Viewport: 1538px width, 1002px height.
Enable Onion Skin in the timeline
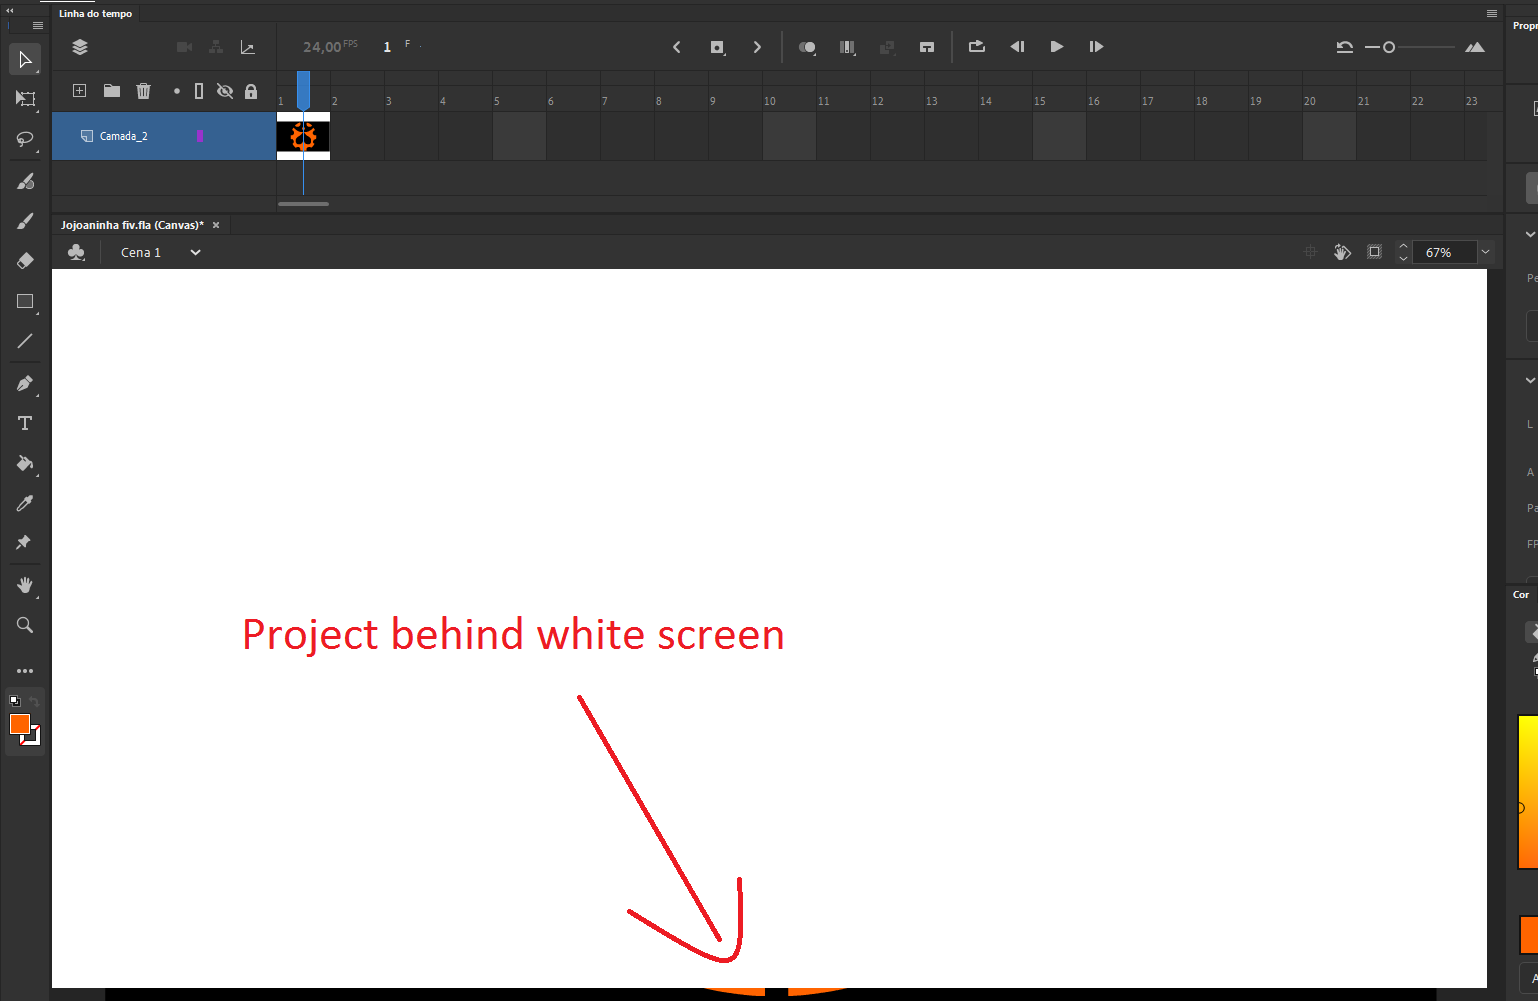click(x=807, y=46)
